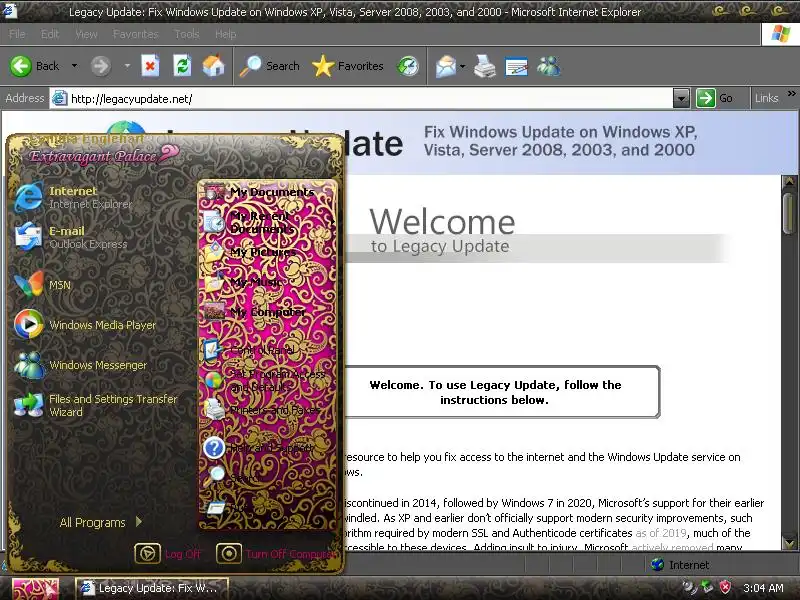Viewport: 800px width, 600px height.
Task: Open Control Panel in Start menu
Action: pos(267,350)
